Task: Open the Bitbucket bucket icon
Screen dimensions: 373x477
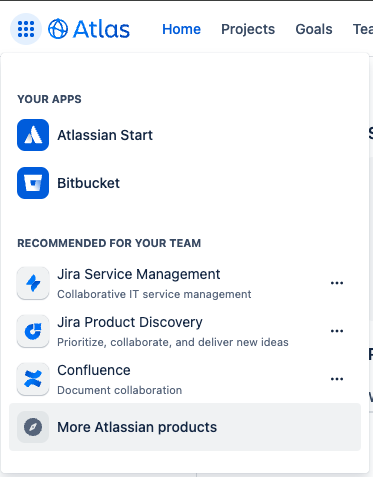Action: (x=33, y=183)
